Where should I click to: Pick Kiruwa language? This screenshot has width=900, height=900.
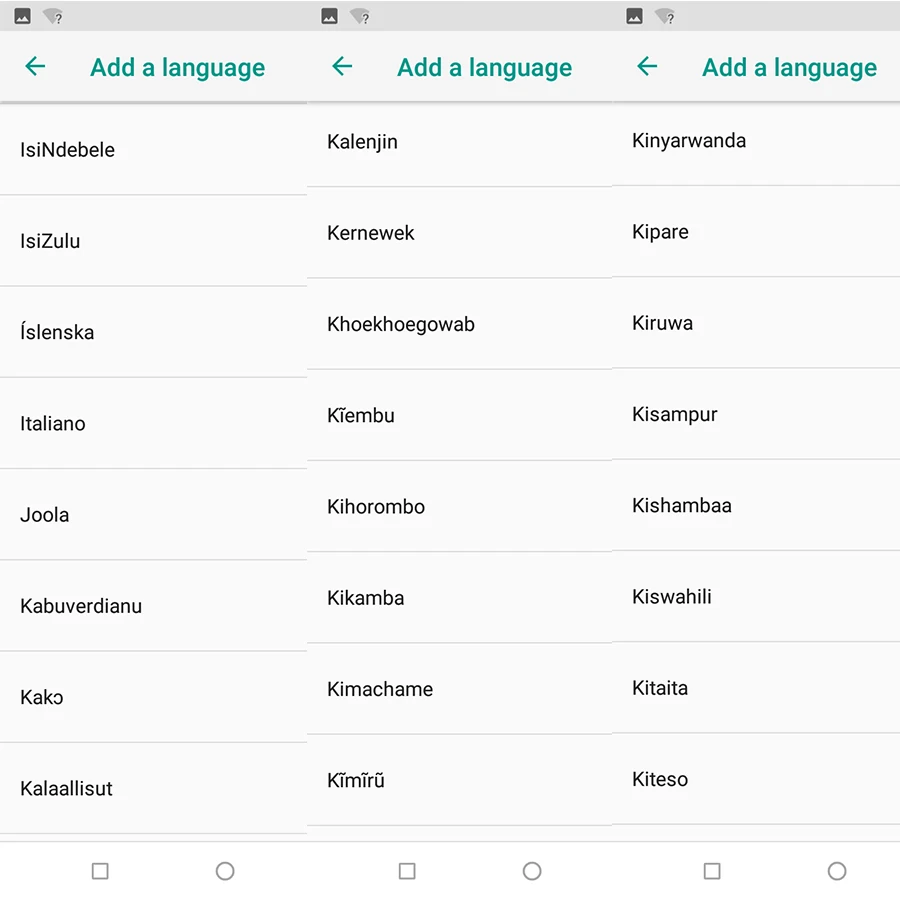[756, 323]
